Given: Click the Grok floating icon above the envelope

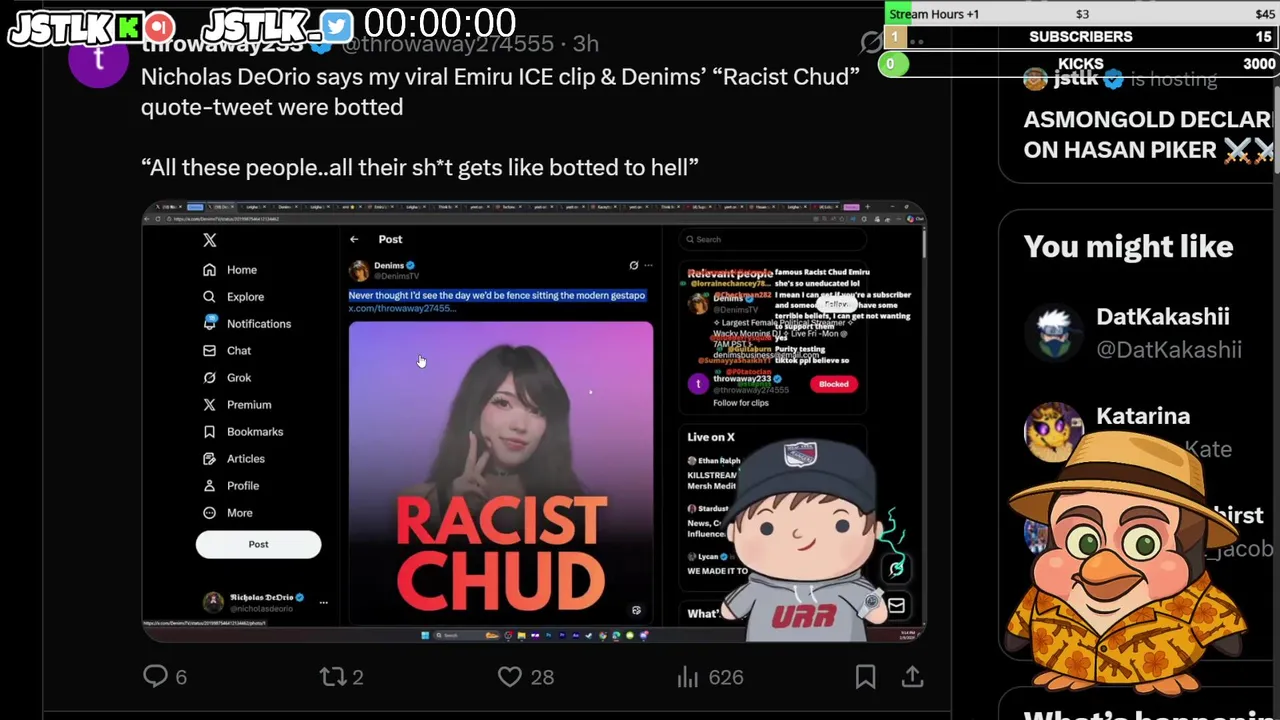Looking at the screenshot, I should click(896, 568).
